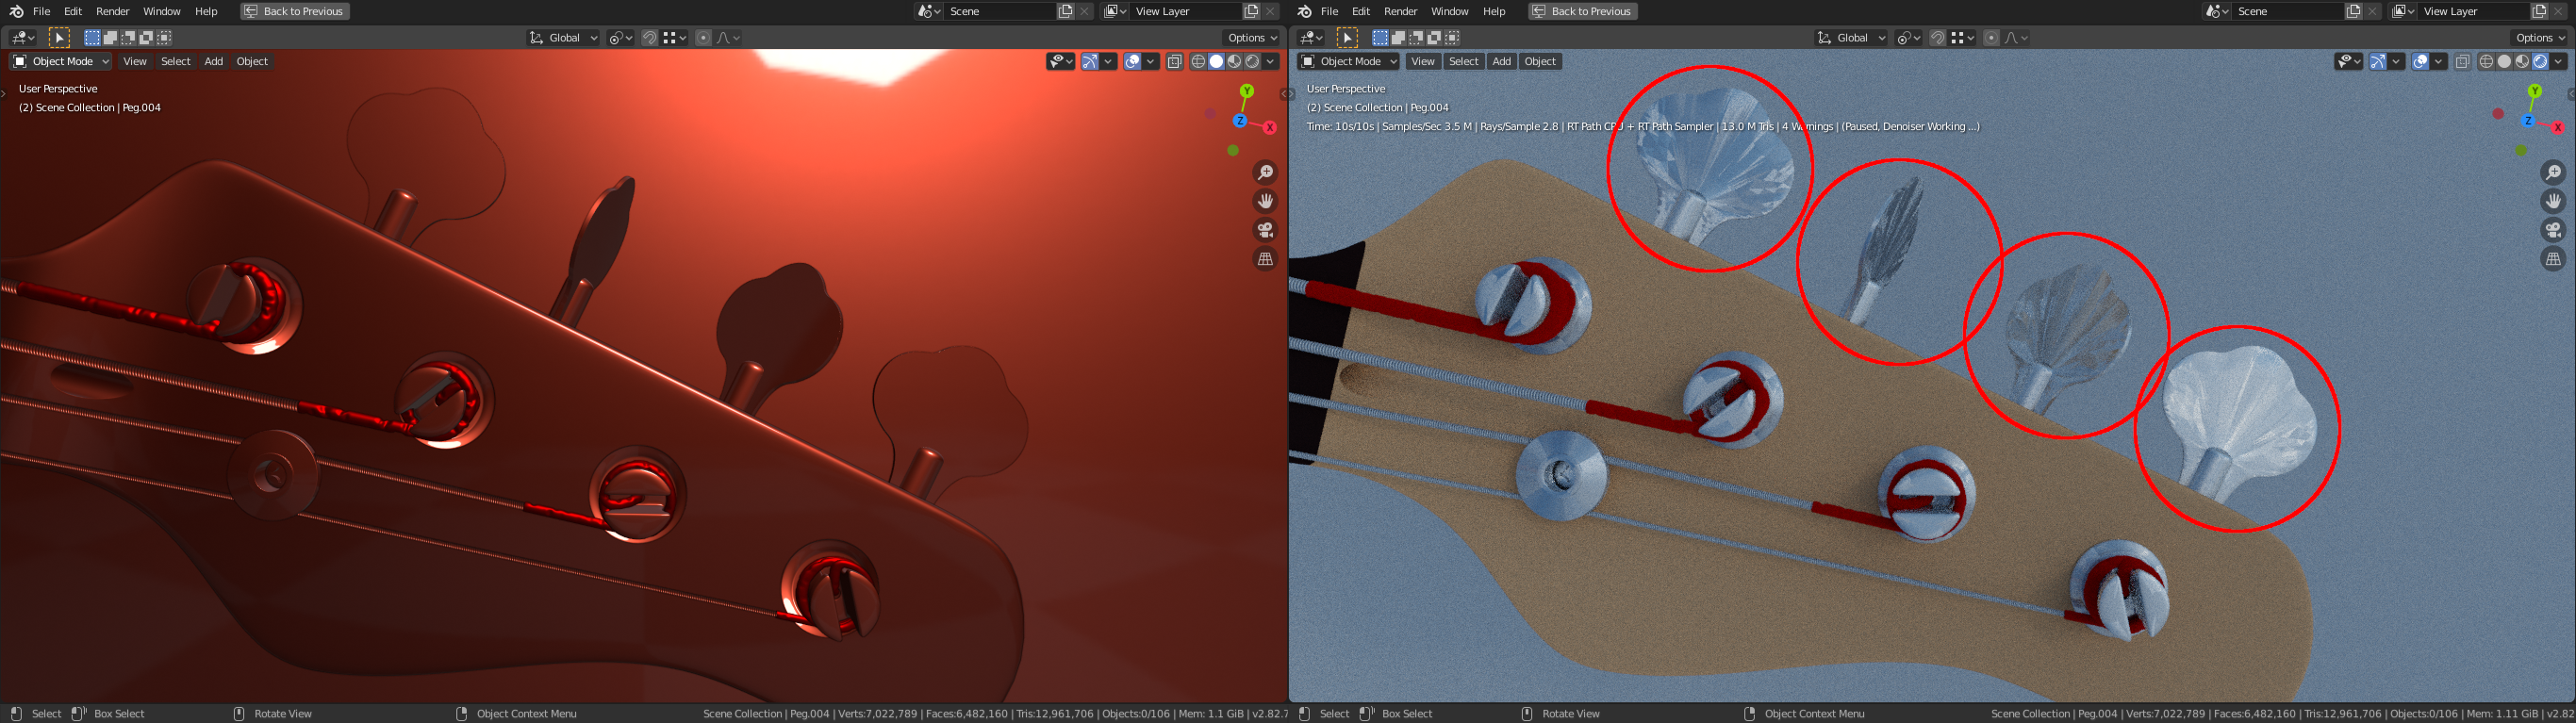Click the new scene icon in right window
2576x723 pixels.
(x=2353, y=11)
